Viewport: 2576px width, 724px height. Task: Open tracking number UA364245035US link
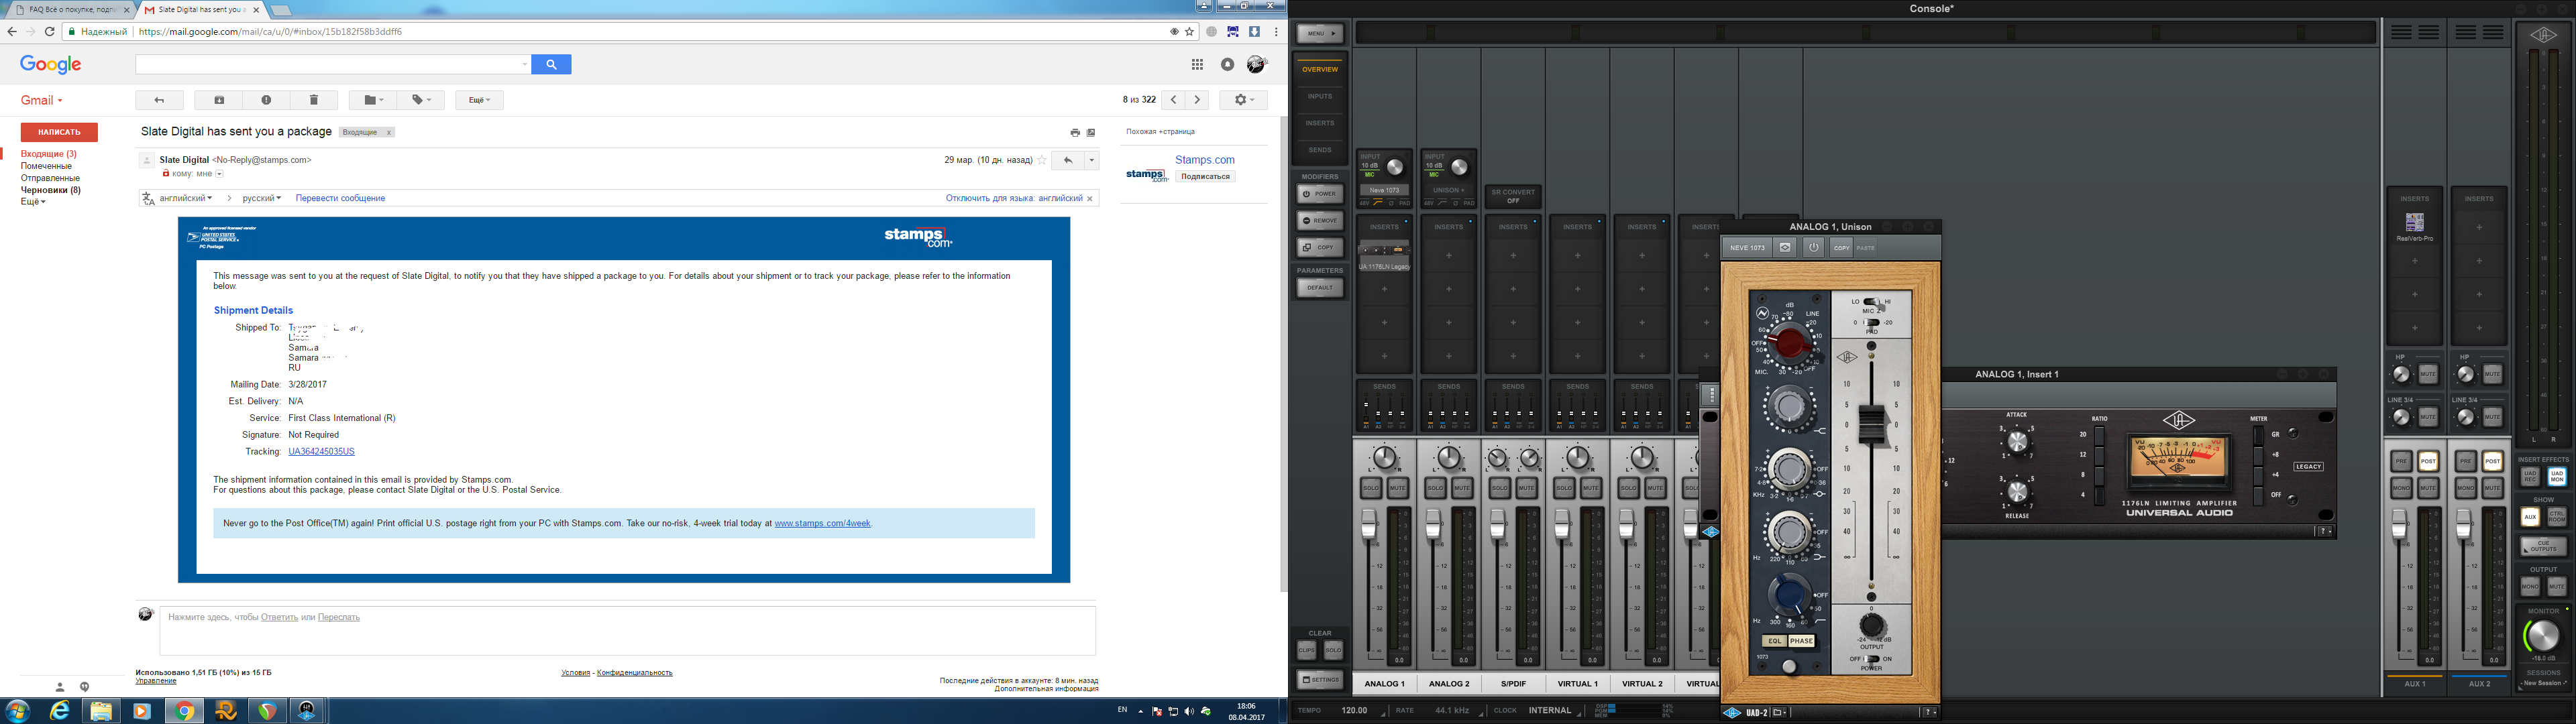coord(321,452)
